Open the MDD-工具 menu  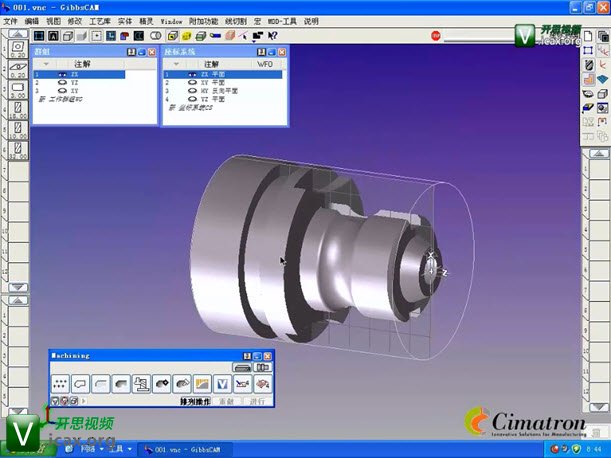282,21
